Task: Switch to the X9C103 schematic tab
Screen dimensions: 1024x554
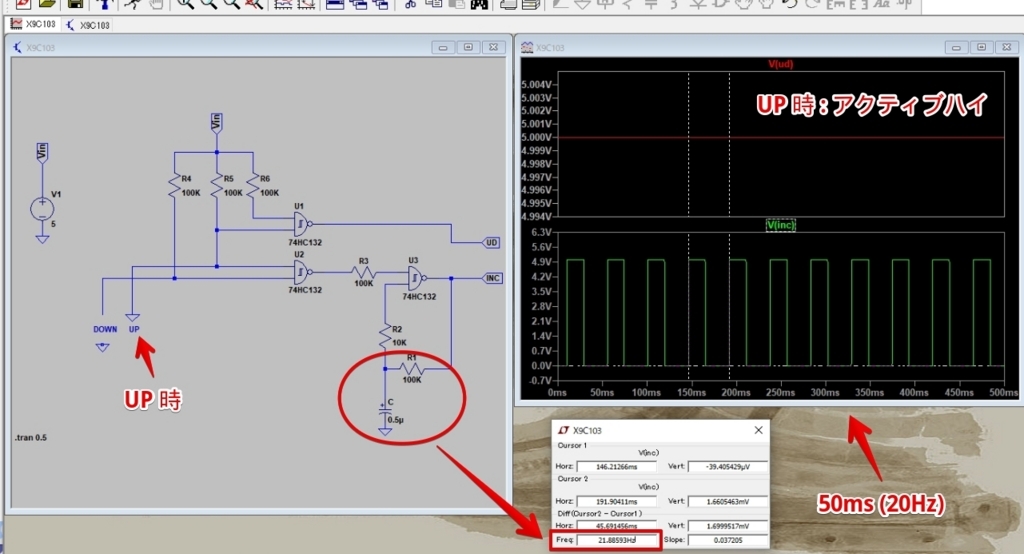Action: (88, 25)
